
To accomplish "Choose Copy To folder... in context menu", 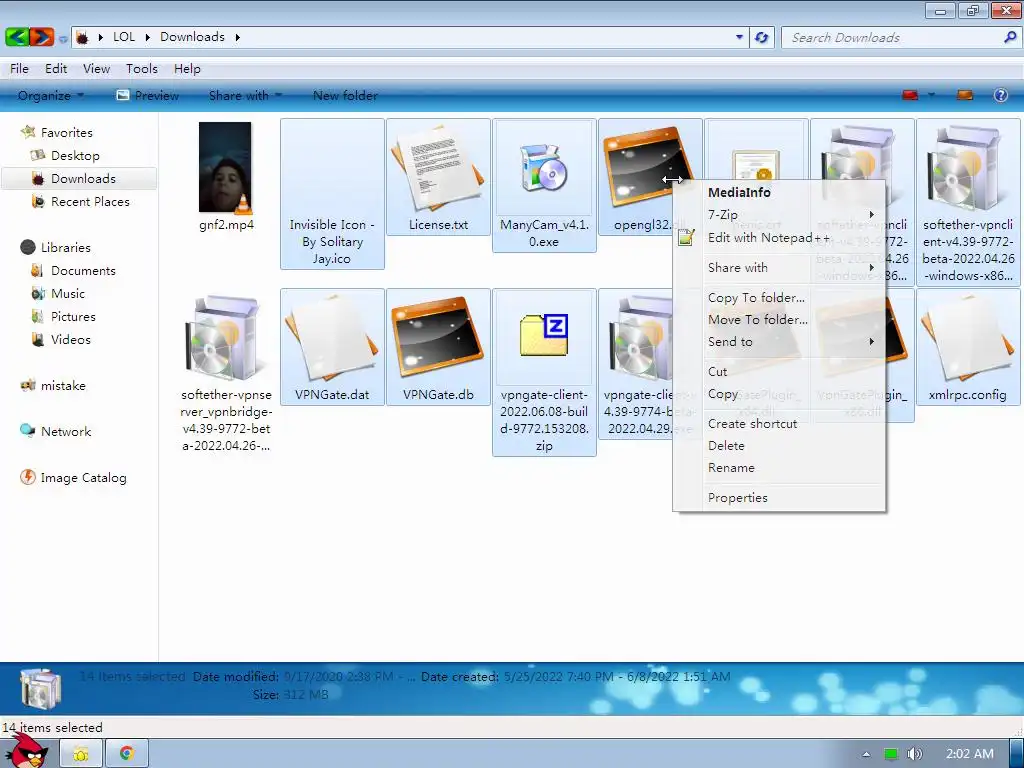I will (780, 298).
